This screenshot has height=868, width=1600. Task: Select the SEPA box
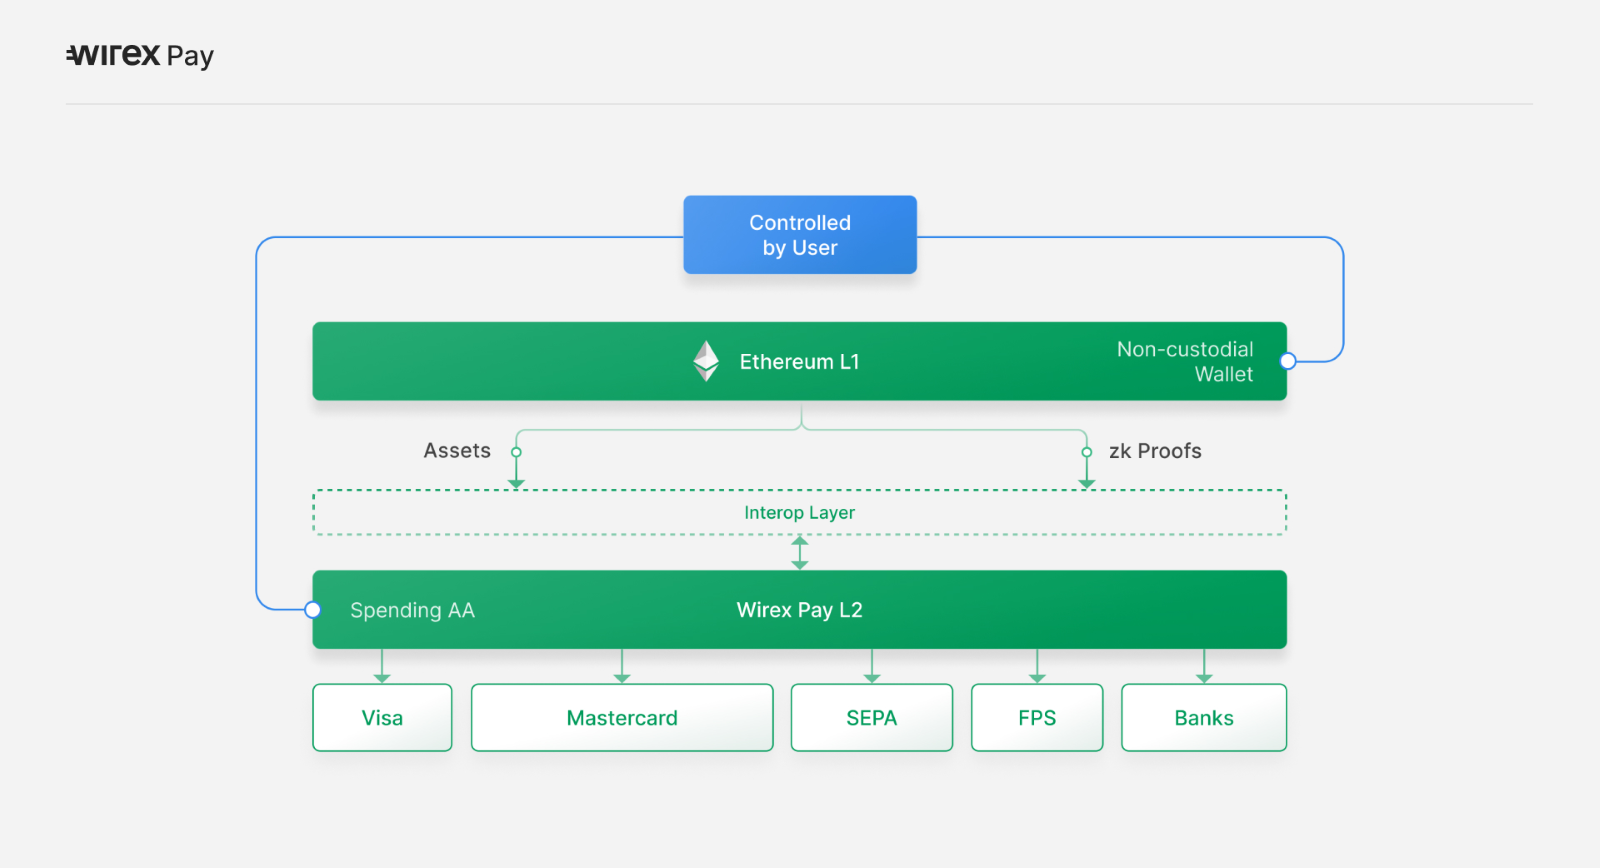click(872, 718)
